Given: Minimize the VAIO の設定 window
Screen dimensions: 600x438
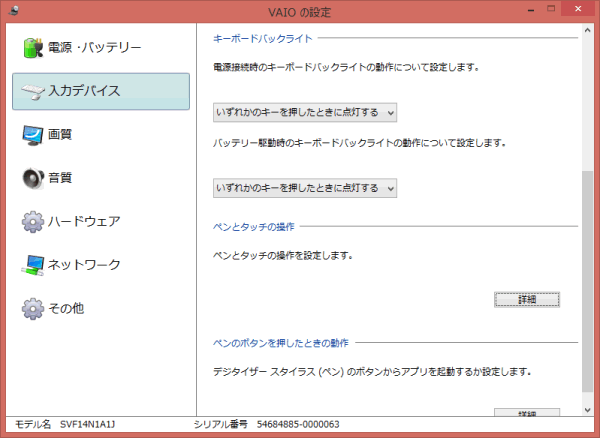Looking at the screenshot, I should [531, 10].
